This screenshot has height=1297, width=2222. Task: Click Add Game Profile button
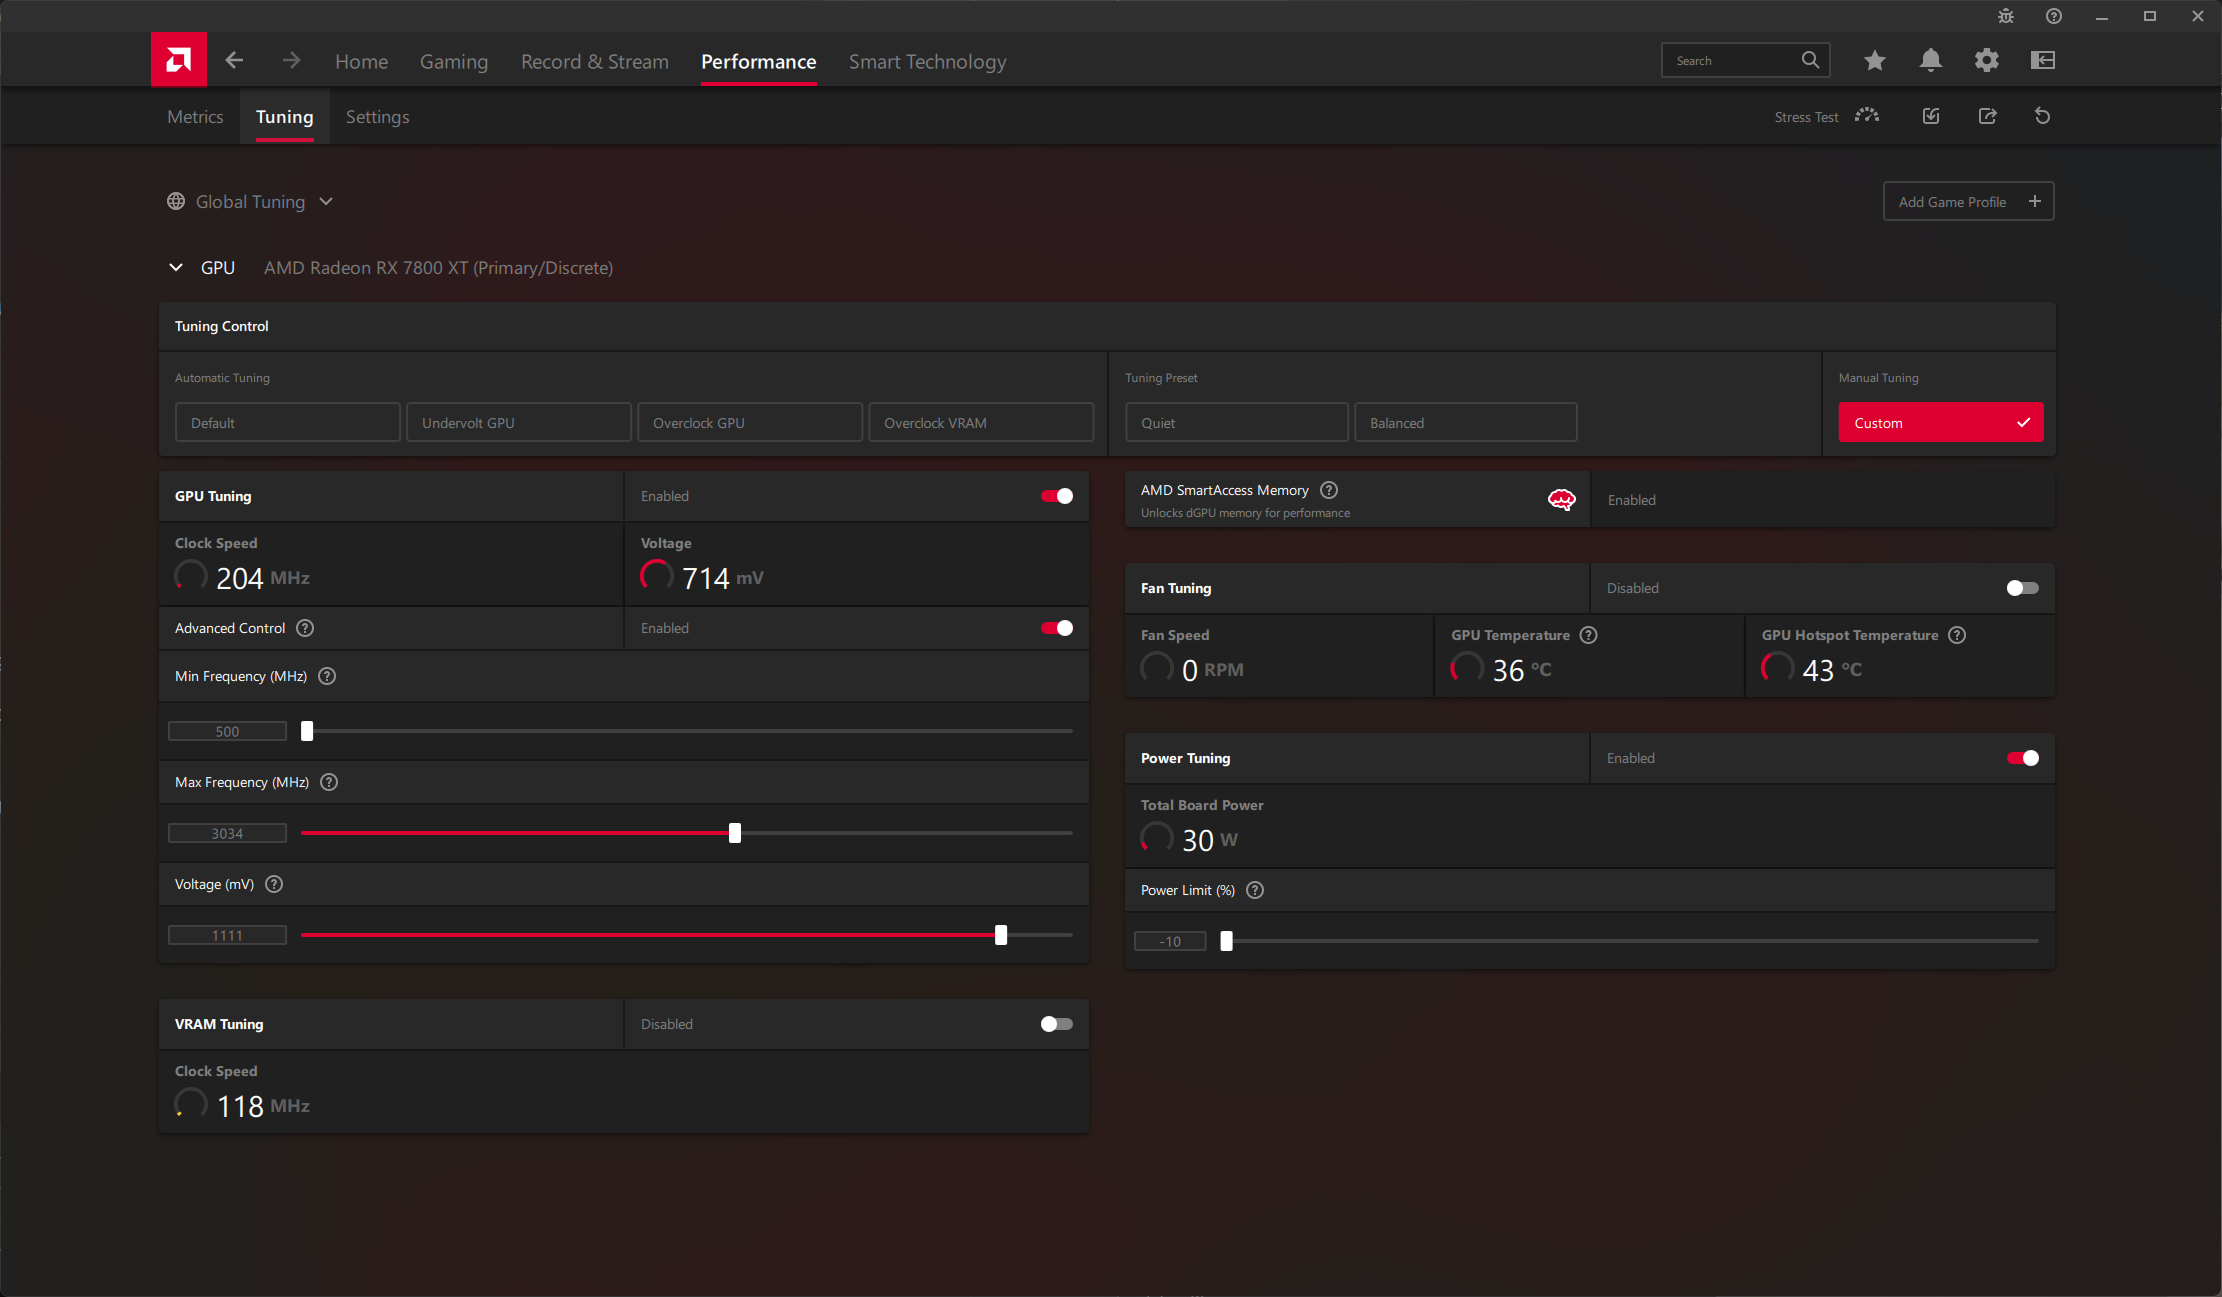1967,202
